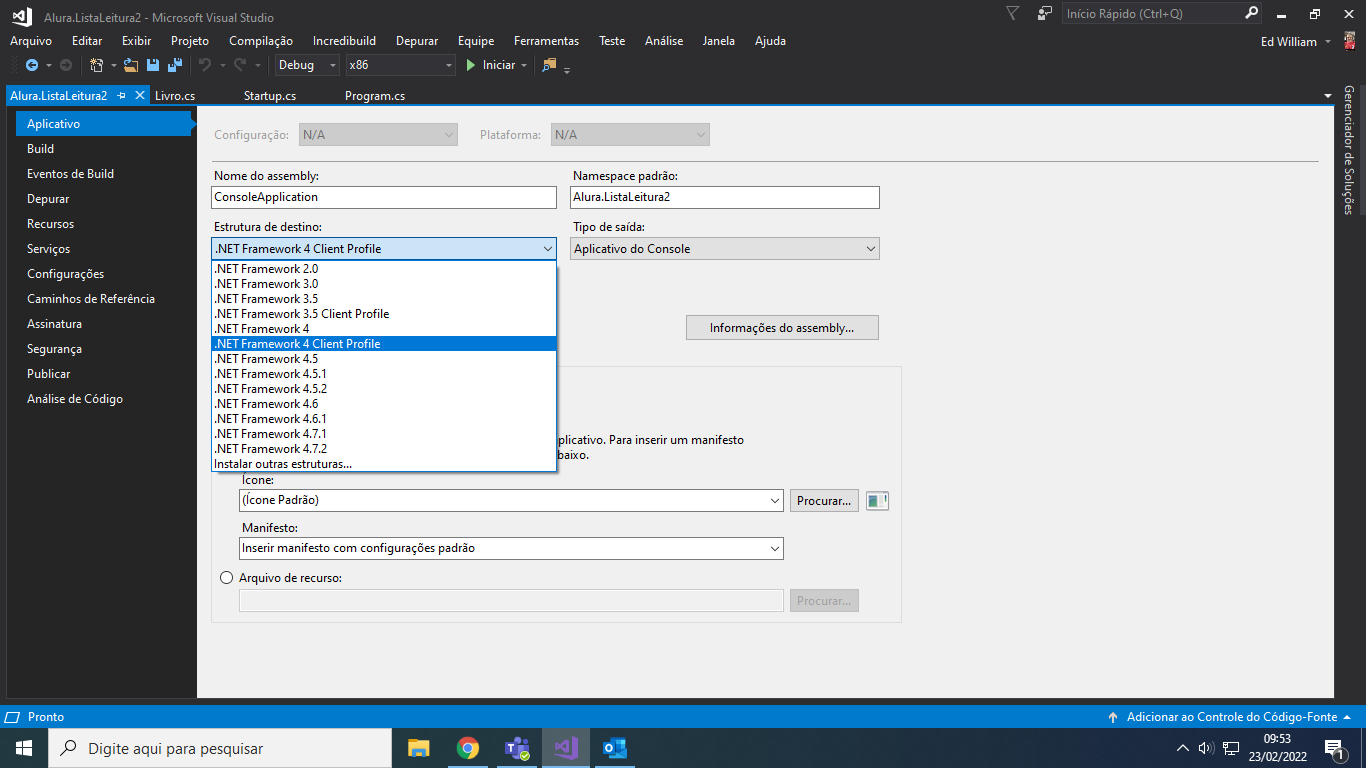Select Eventos de Build in the sidebar
Screen dimensions: 1366x768
(x=70, y=174)
